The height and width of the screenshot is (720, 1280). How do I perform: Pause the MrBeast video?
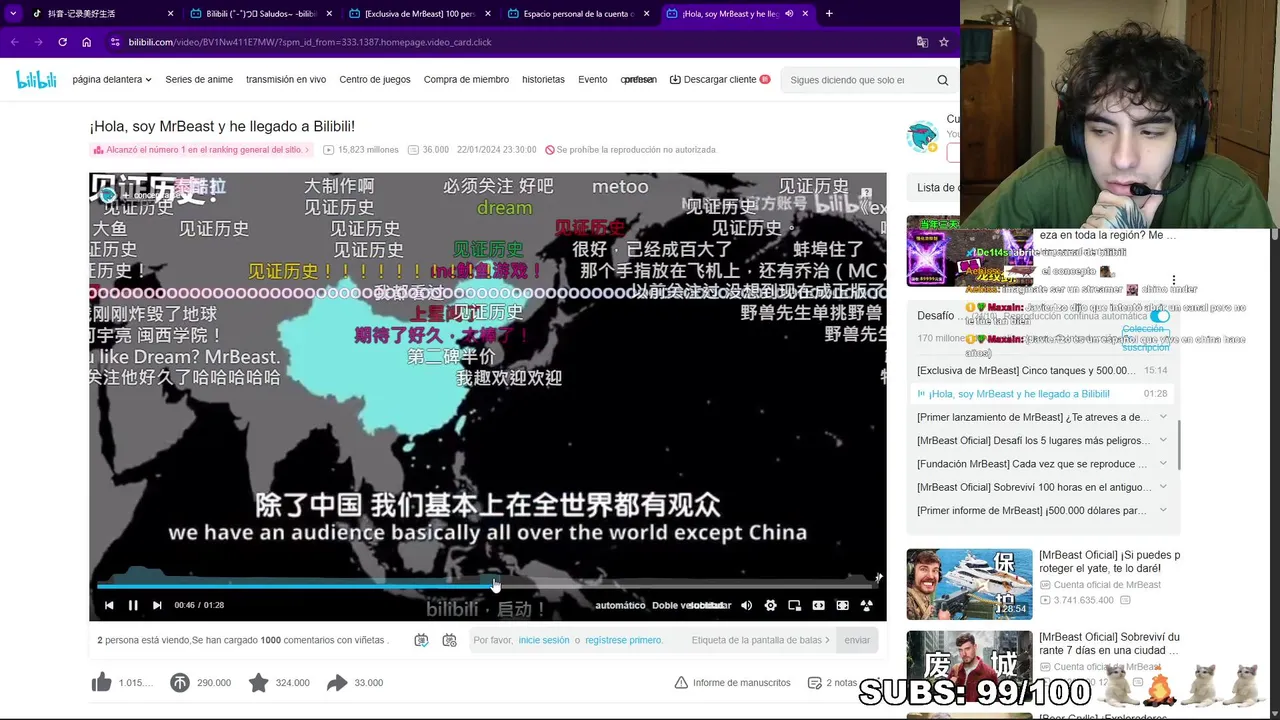point(133,605)
